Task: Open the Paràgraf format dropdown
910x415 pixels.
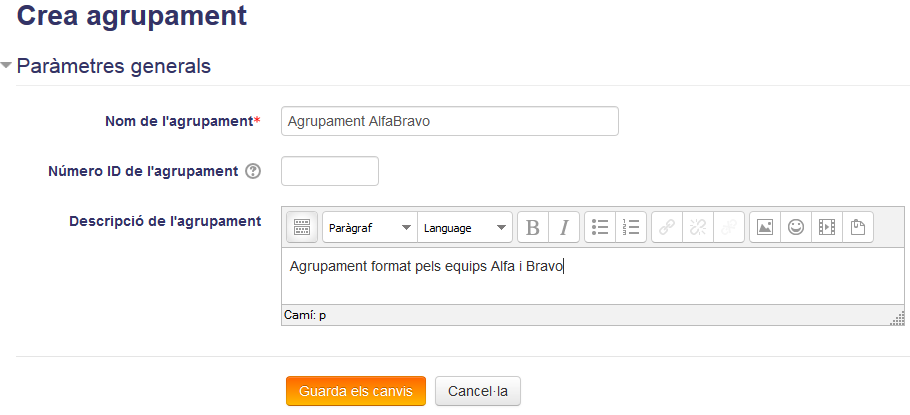Action: pyautogui.click(x=370, y=228)
